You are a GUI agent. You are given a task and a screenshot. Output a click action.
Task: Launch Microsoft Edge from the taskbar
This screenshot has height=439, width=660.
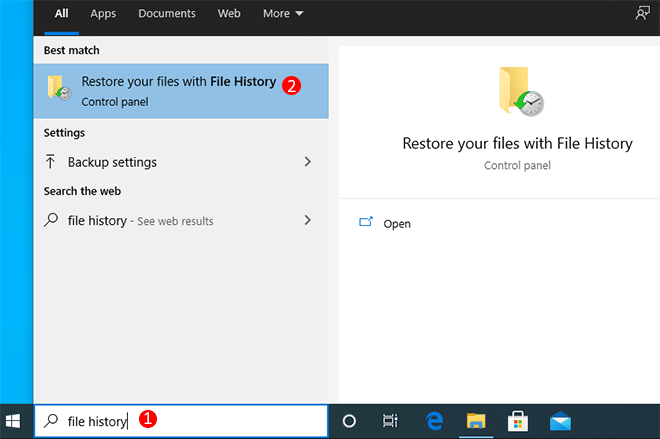434,421
